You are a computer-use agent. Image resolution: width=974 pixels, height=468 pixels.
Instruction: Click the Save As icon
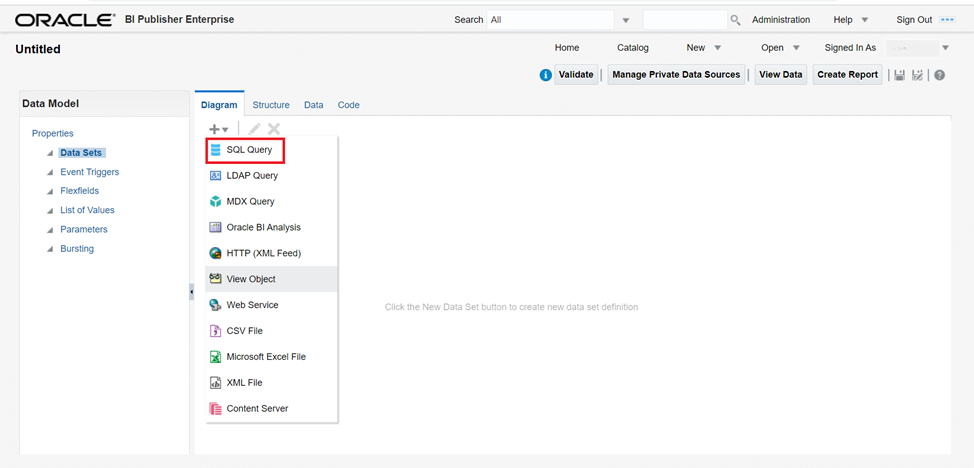[917, 75]
